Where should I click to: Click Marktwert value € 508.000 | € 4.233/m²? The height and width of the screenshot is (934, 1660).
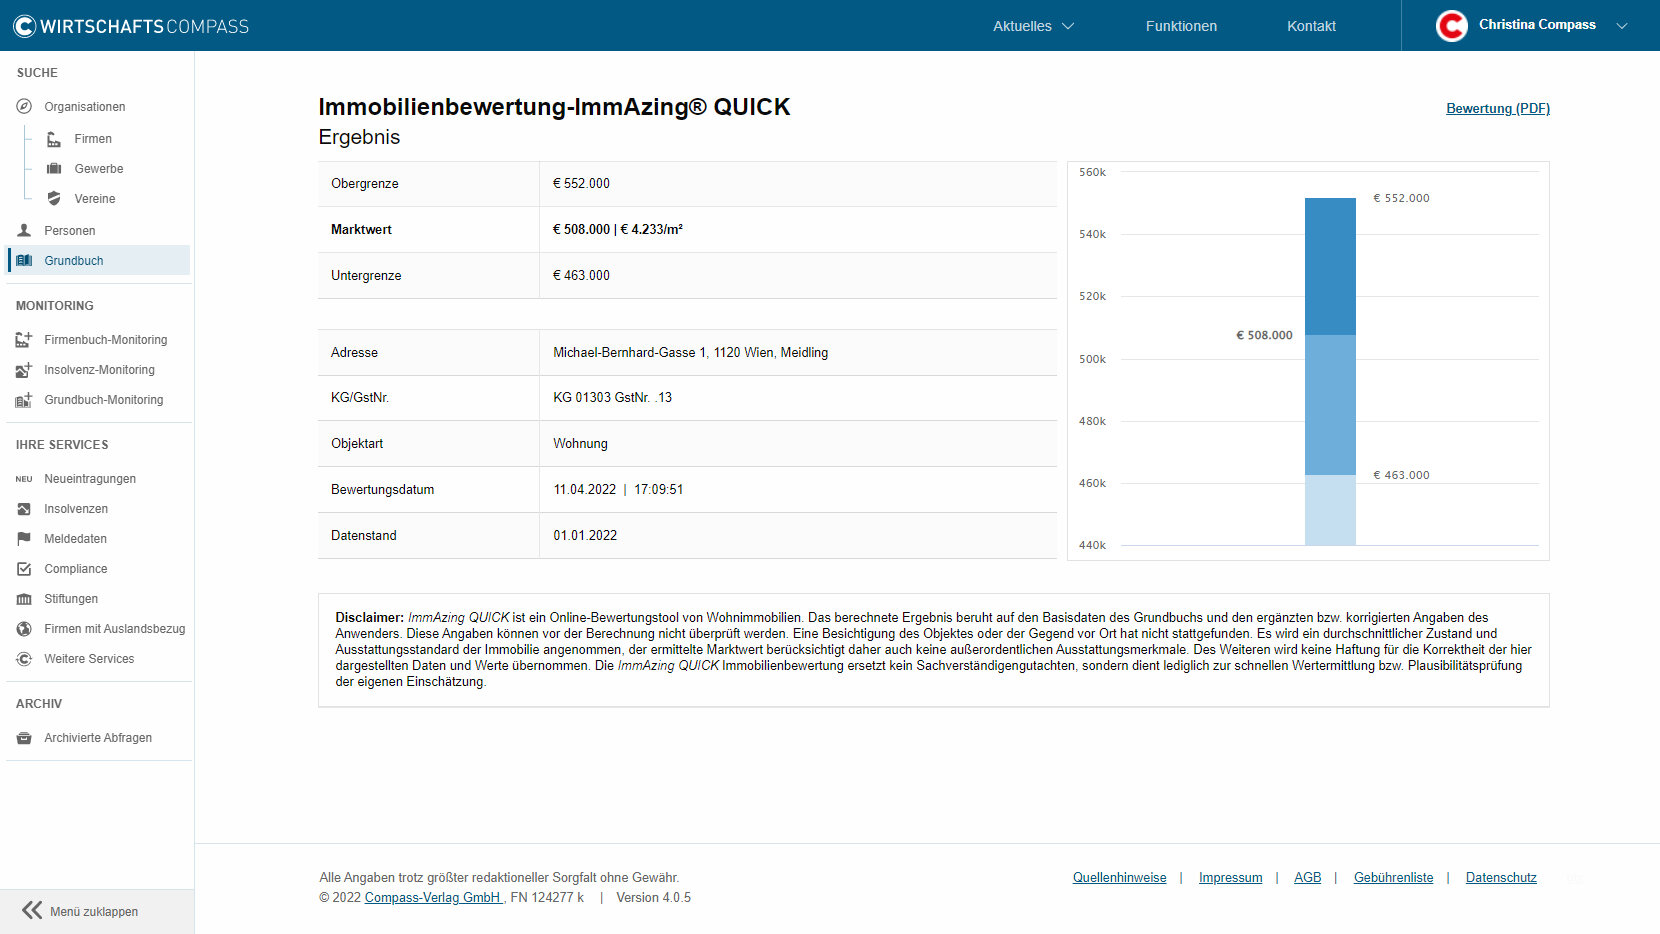[618, 229]
